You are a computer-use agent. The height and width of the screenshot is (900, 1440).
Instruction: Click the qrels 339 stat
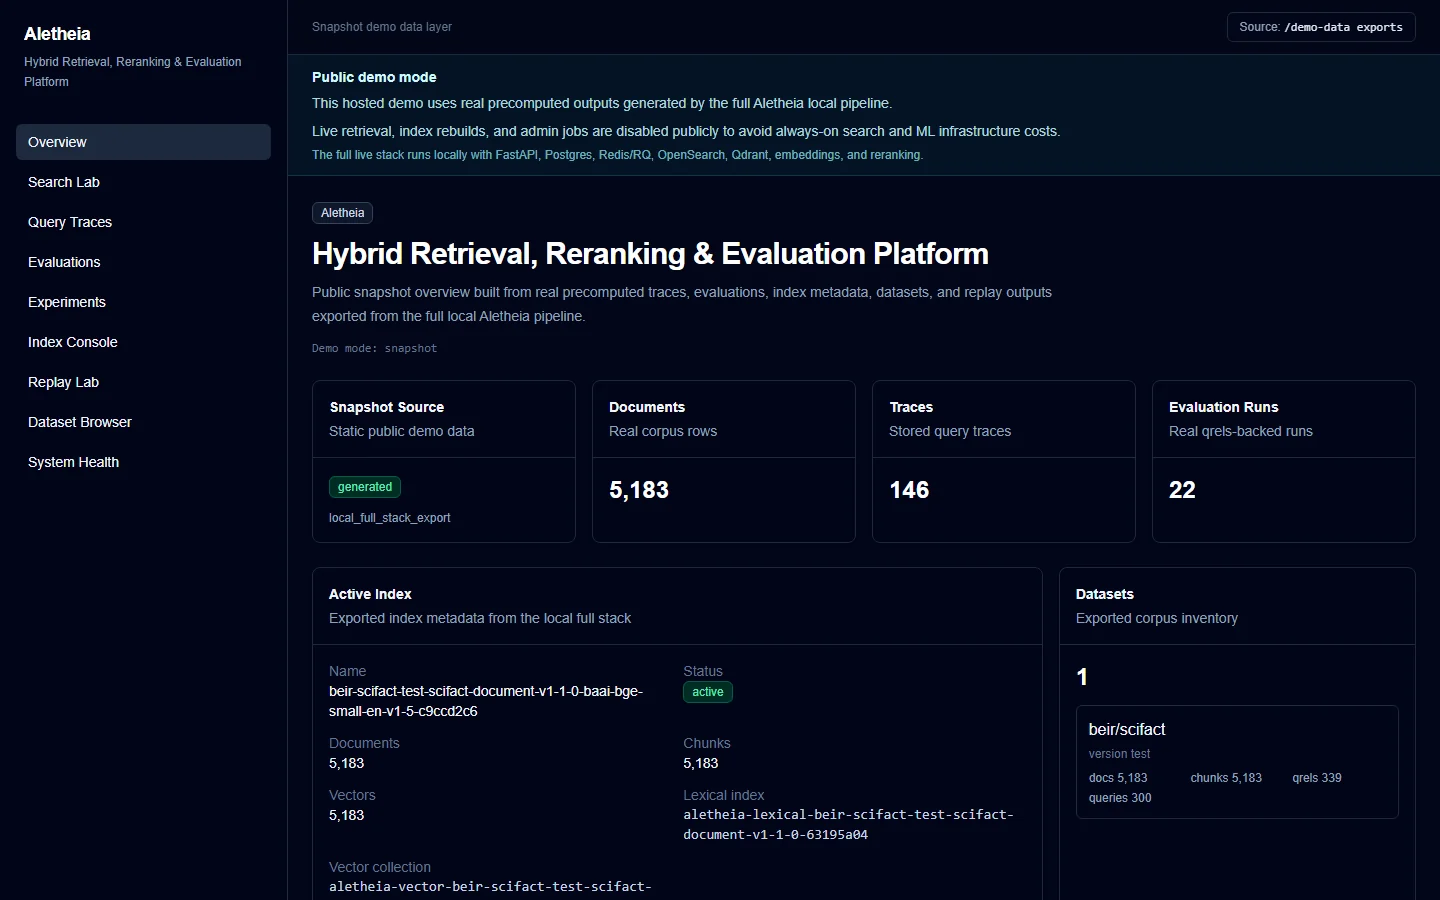click(1317, 778)
